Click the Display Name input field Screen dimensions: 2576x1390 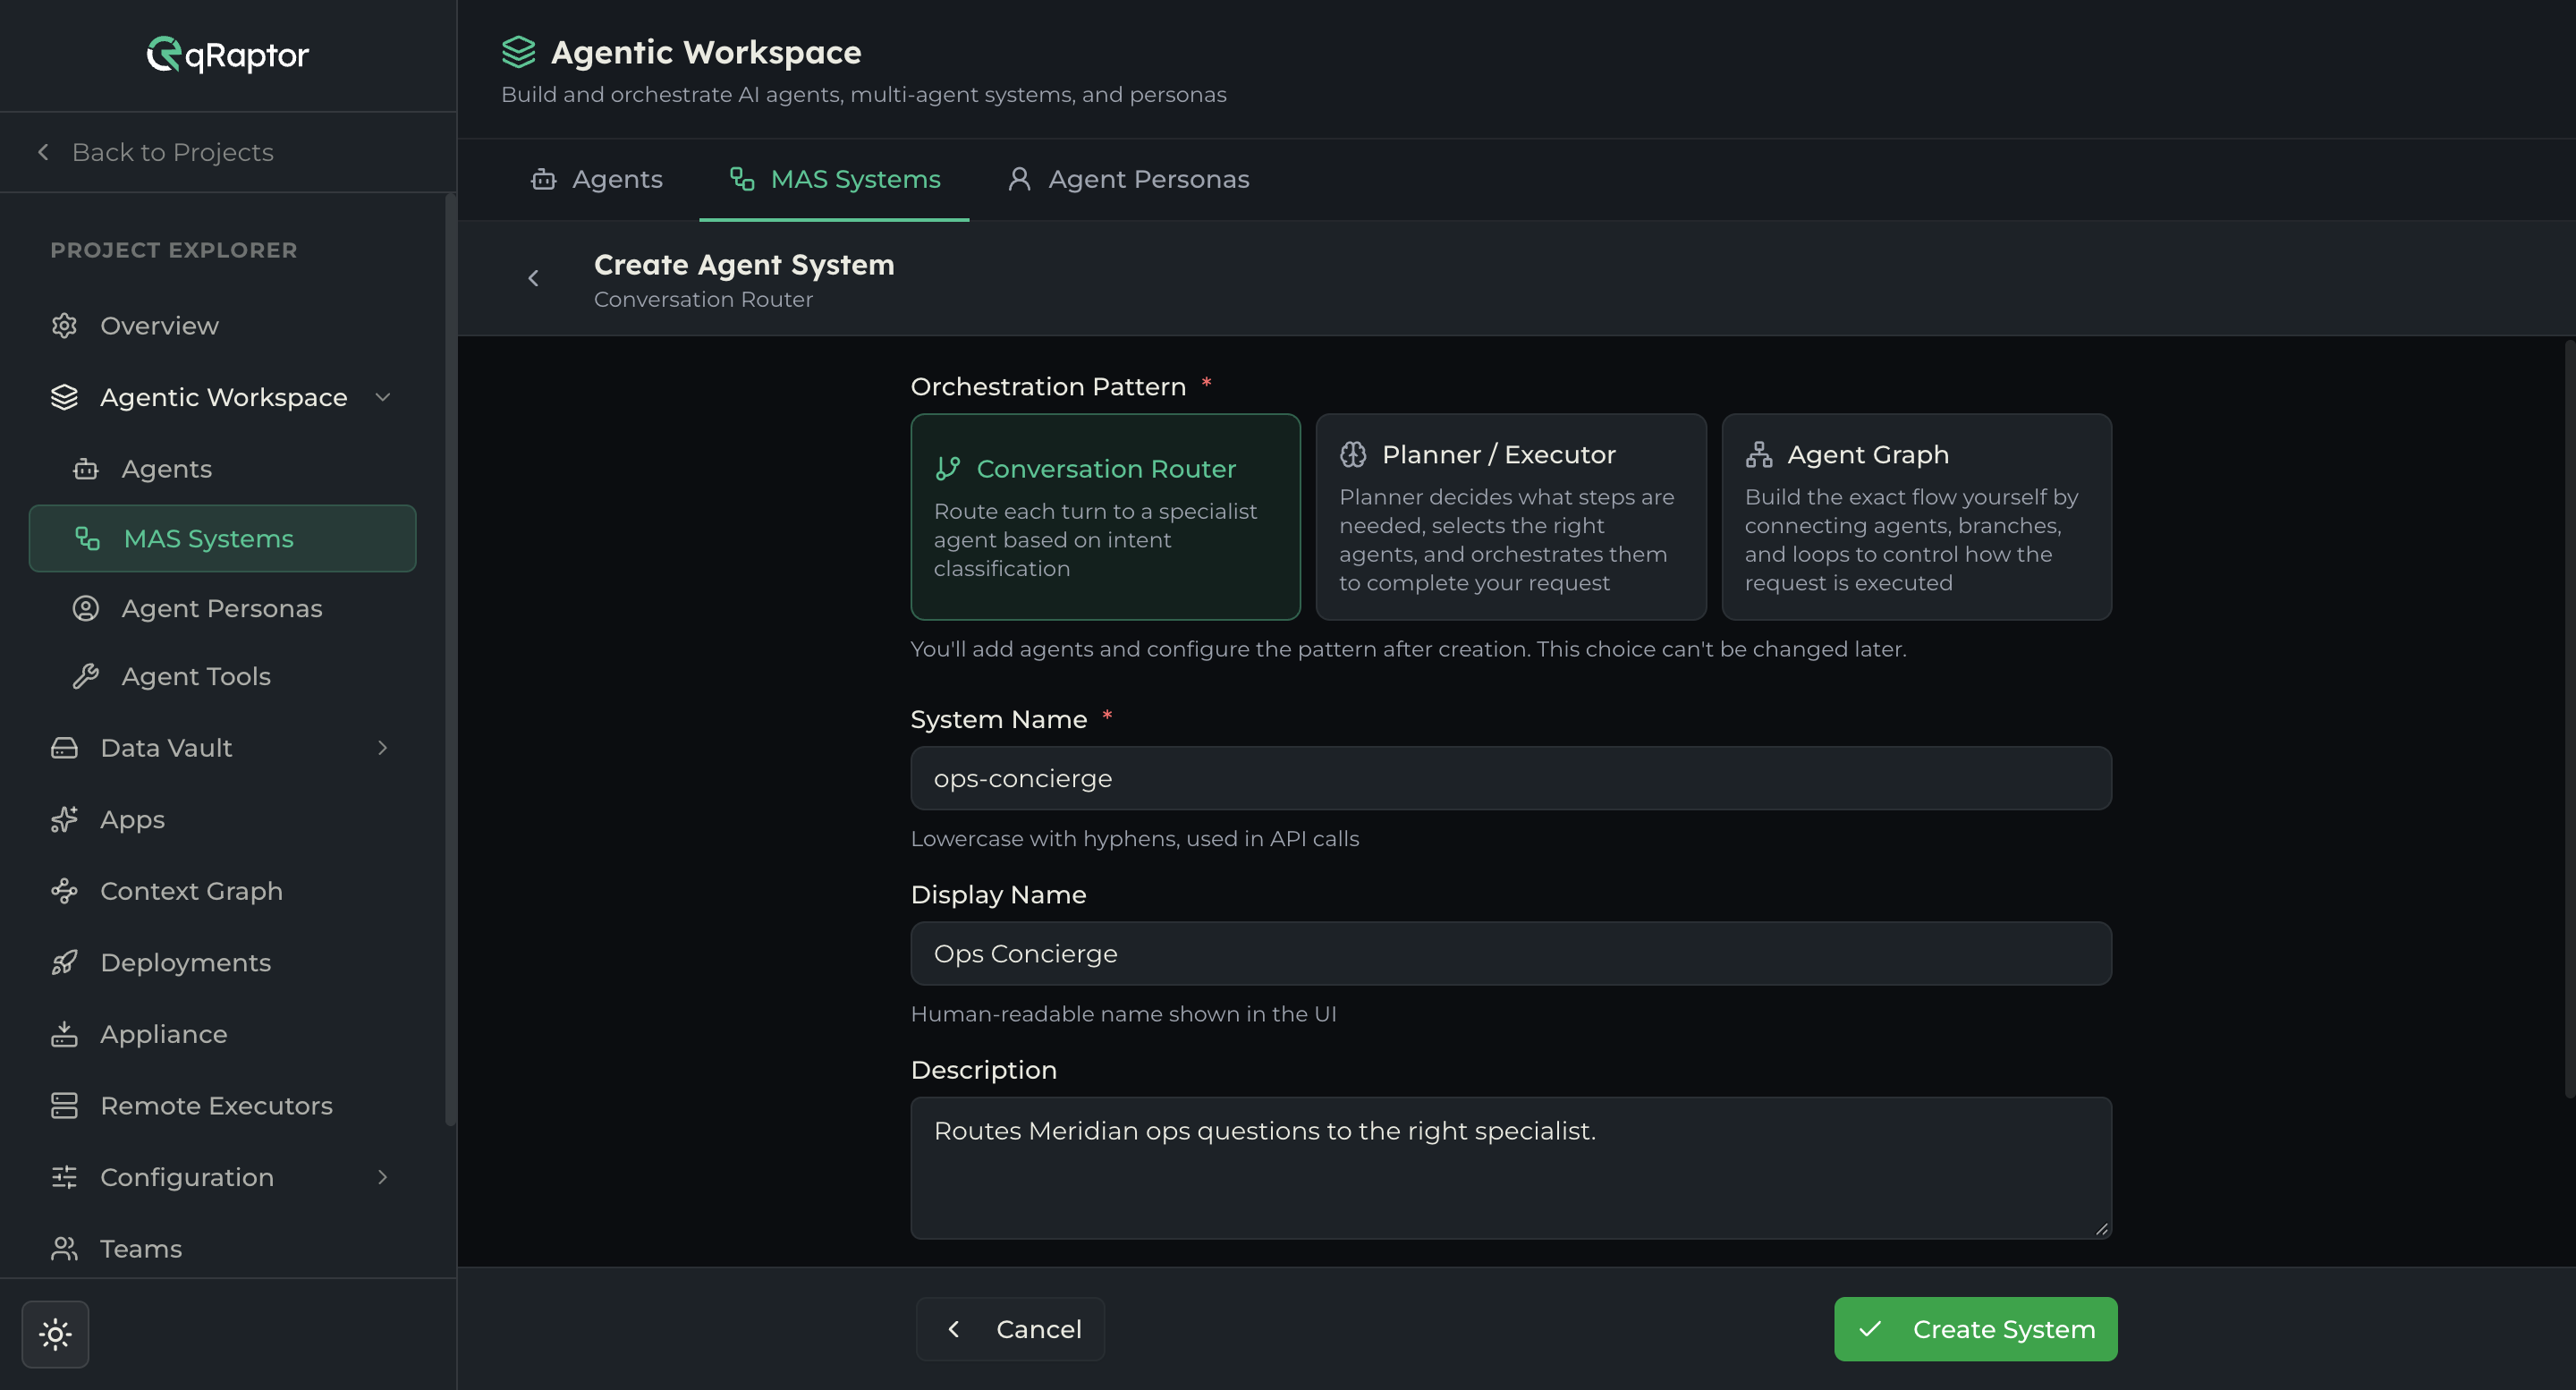coord(1510,953)
